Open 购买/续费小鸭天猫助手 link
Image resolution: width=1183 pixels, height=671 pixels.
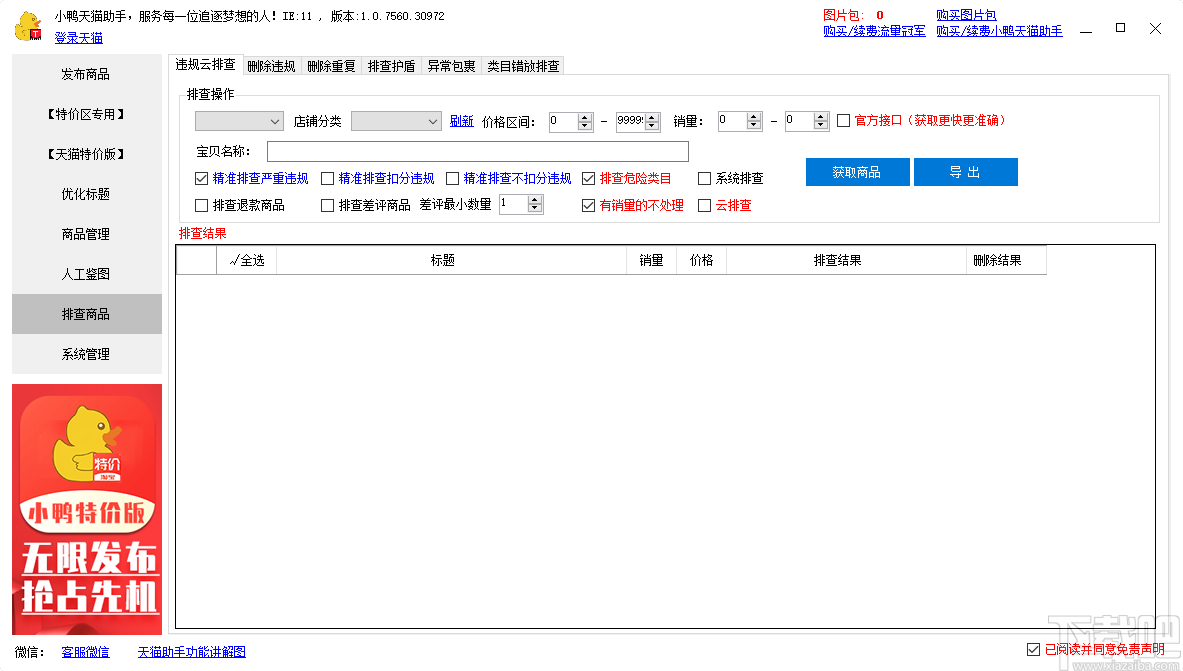tap(1000, 31)
